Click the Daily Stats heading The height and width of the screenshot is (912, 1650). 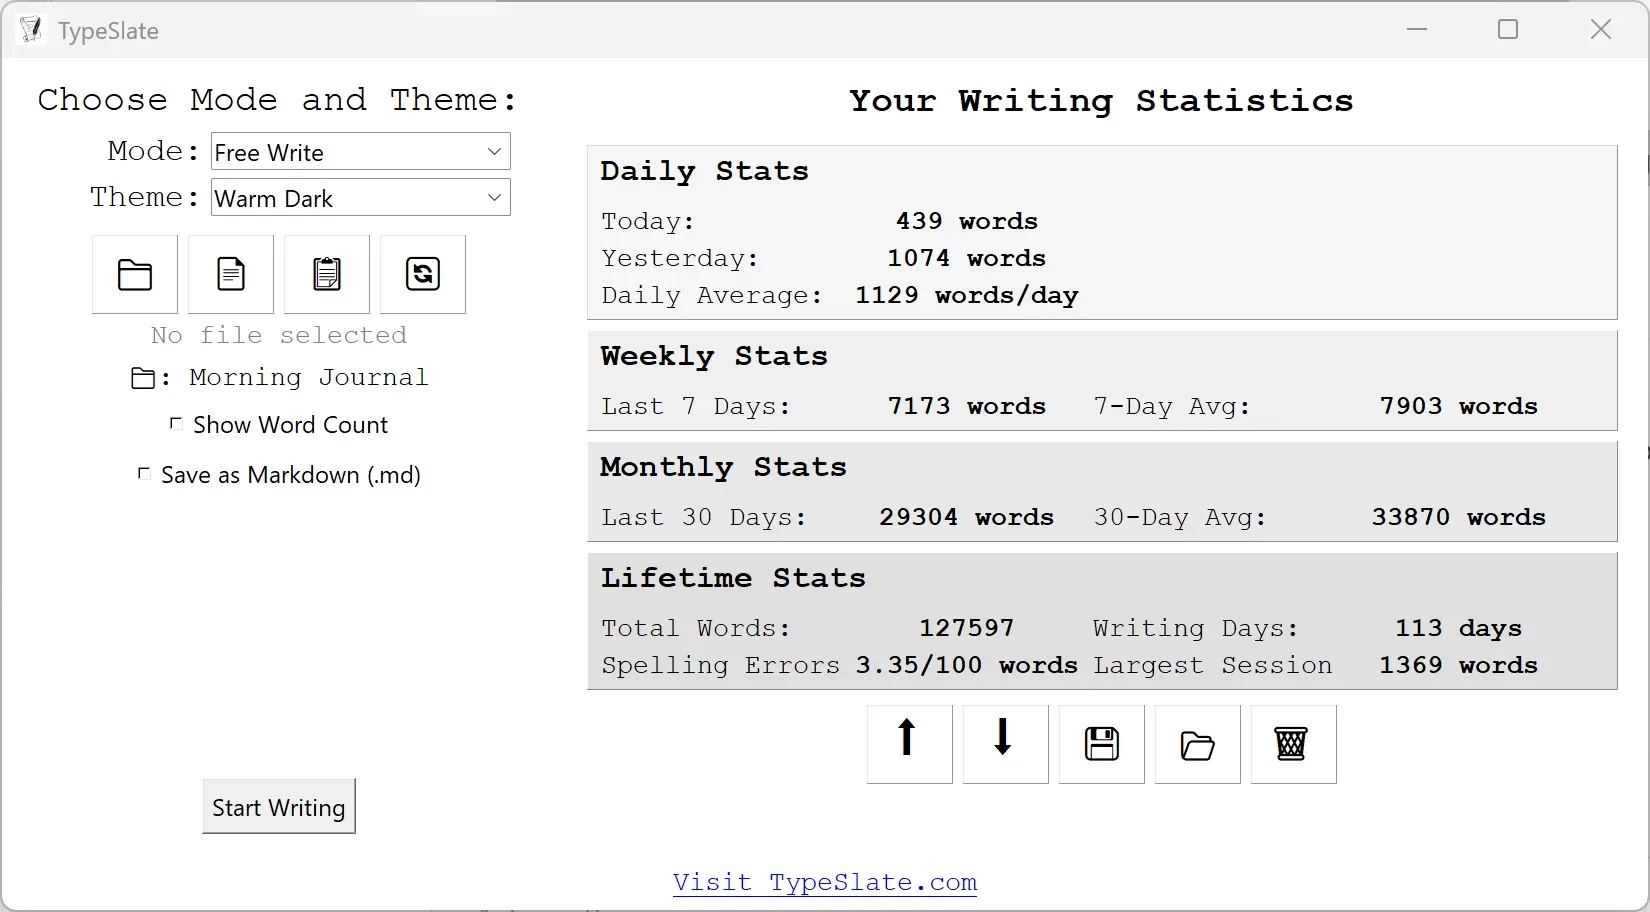tap(704, 171)
